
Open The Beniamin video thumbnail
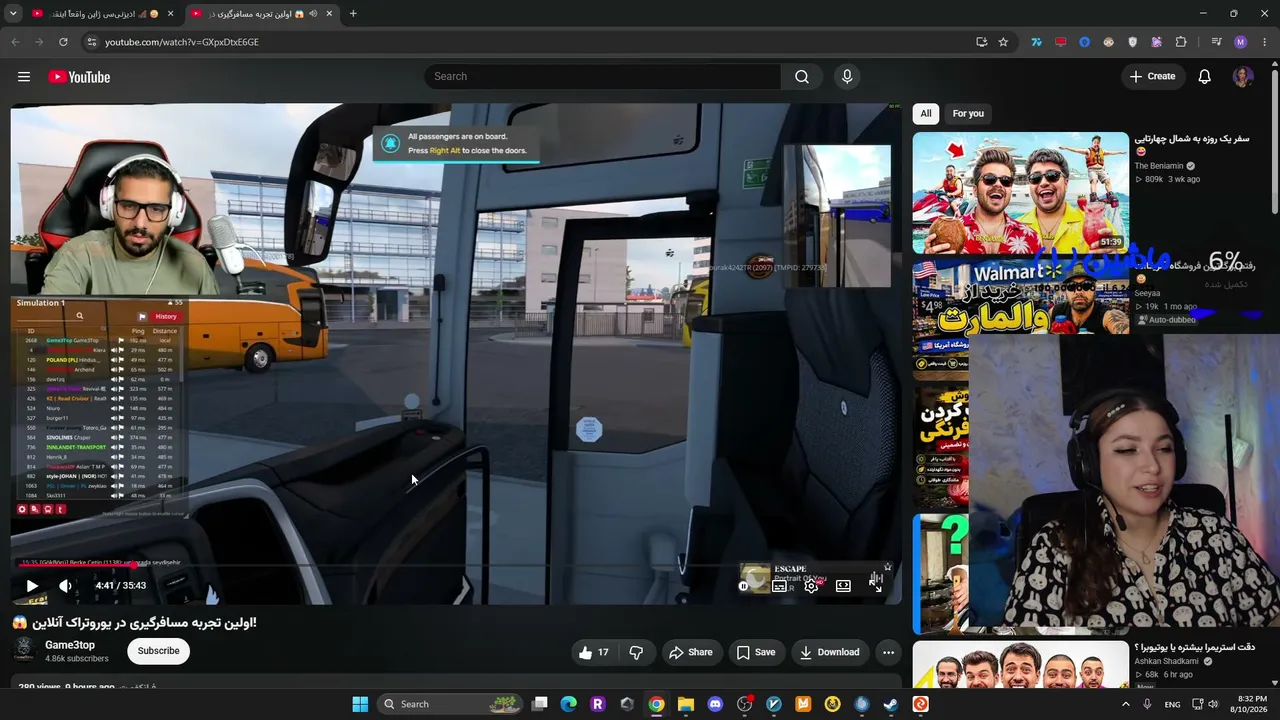coord(1020,193)
